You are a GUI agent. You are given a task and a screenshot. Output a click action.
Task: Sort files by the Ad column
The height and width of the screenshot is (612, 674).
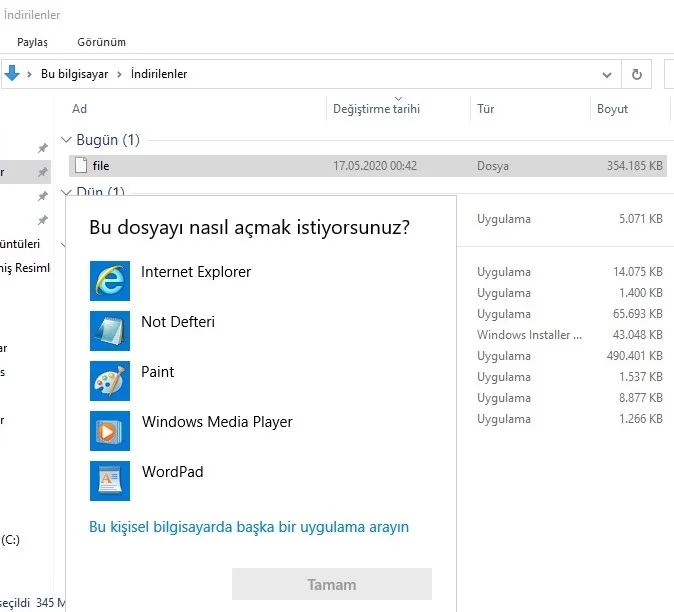tap(79, 109)
